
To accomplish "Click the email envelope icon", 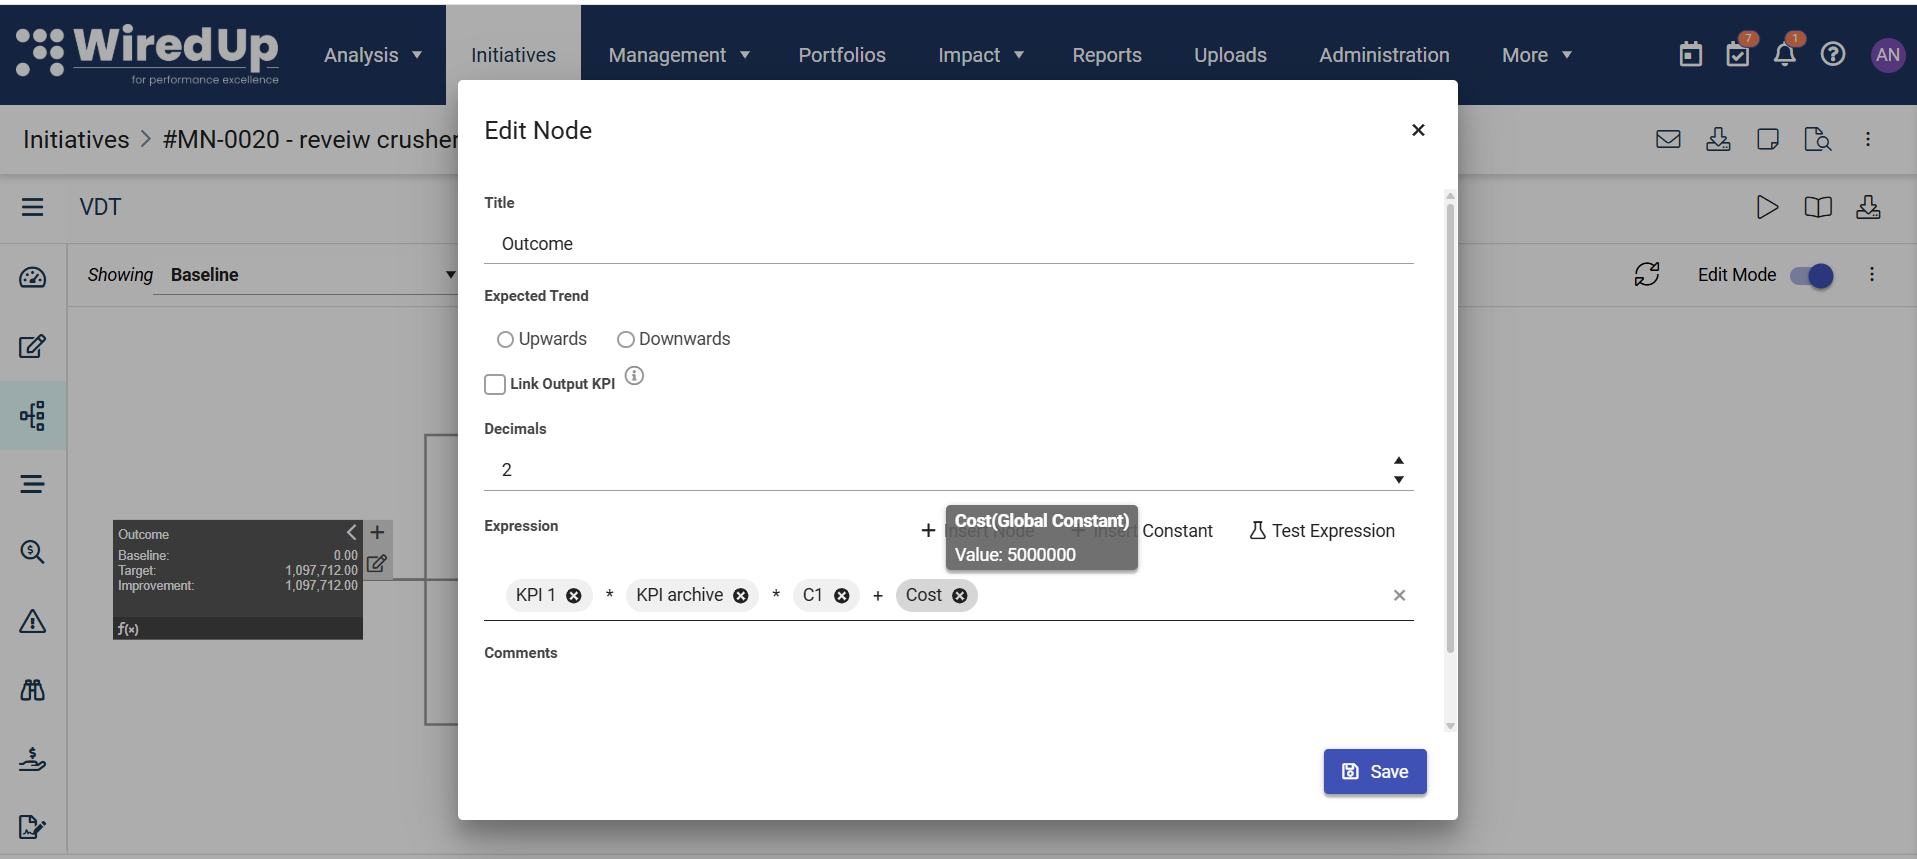I will point(1668,139).
